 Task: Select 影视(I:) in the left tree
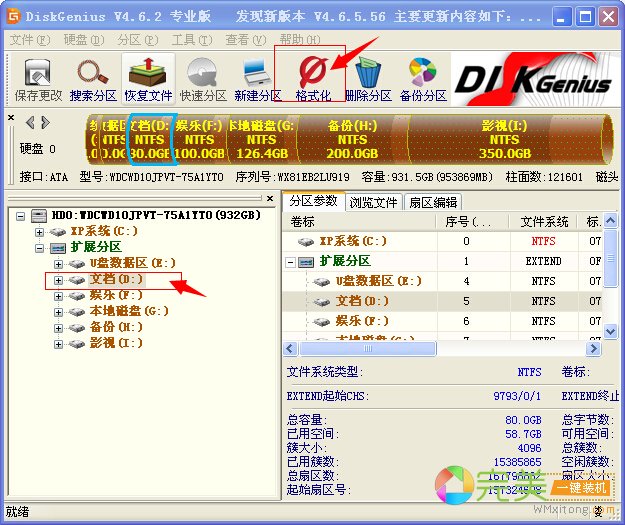(x=116, y=343)
